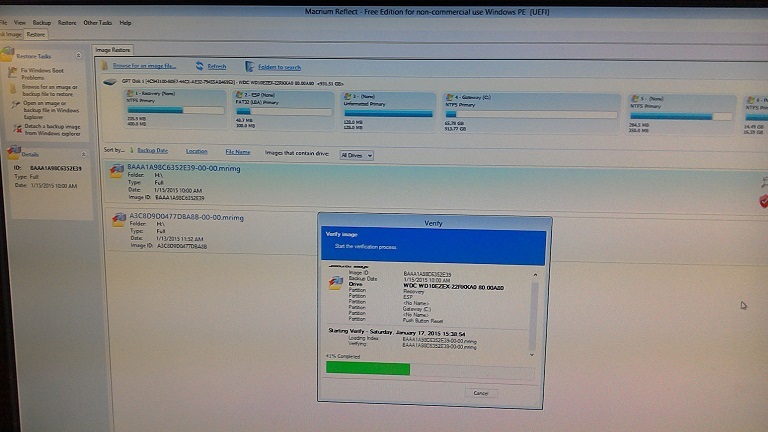This screenshot has height=432, width=768.
Task: Select the 3 - unformatted primary partition
Action: point(388,112)
